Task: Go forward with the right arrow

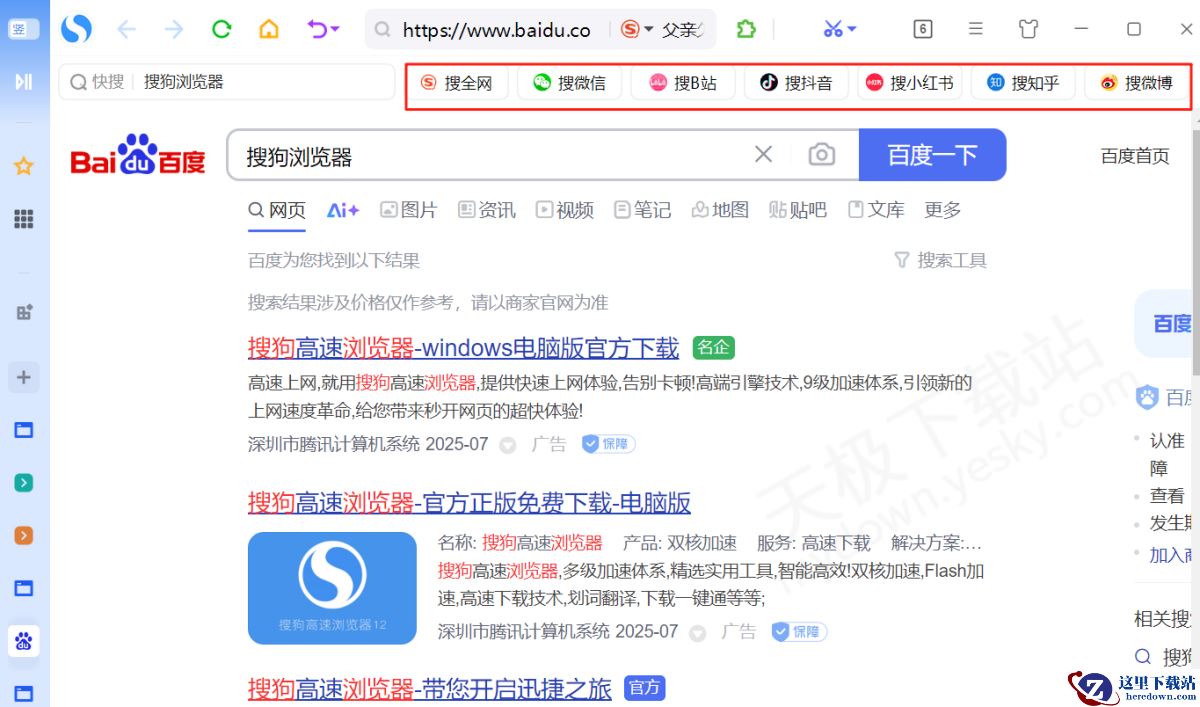Action: [x=174, y=30]
